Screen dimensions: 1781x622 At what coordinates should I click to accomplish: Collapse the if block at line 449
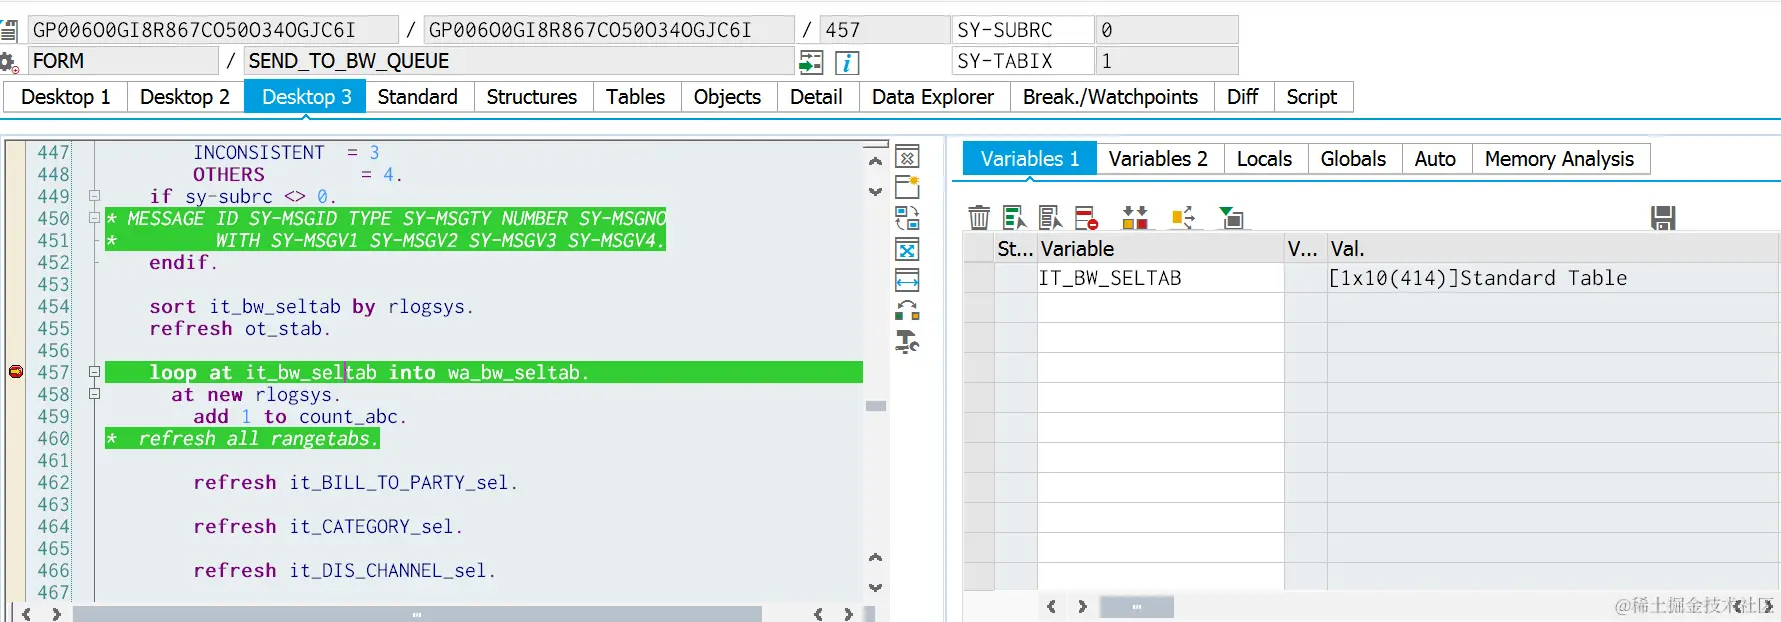point(94,196)
